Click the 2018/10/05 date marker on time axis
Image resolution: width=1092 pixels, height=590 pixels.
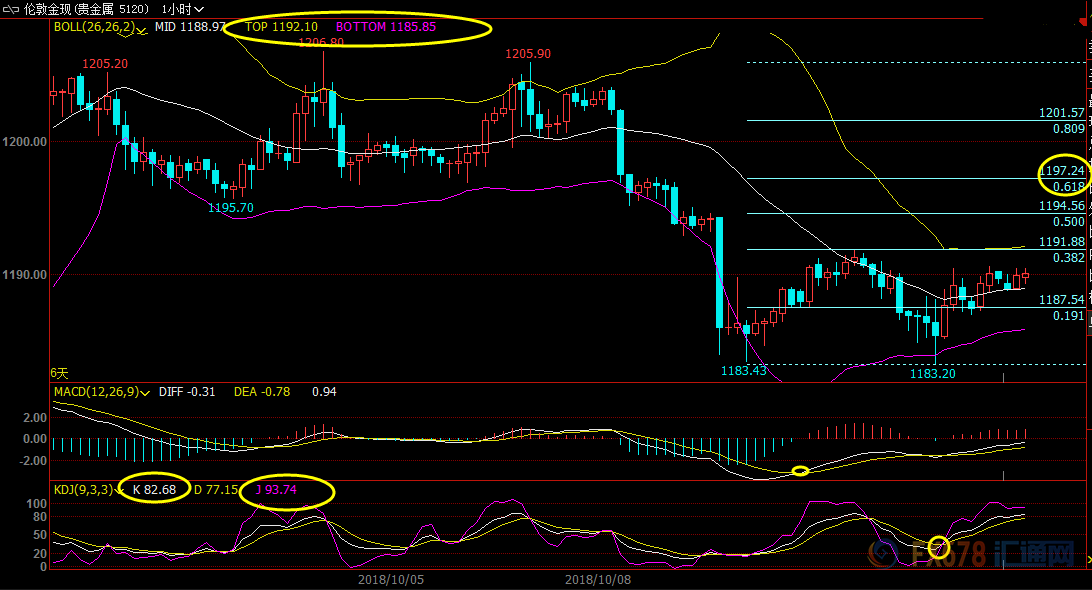pos(390,579)
